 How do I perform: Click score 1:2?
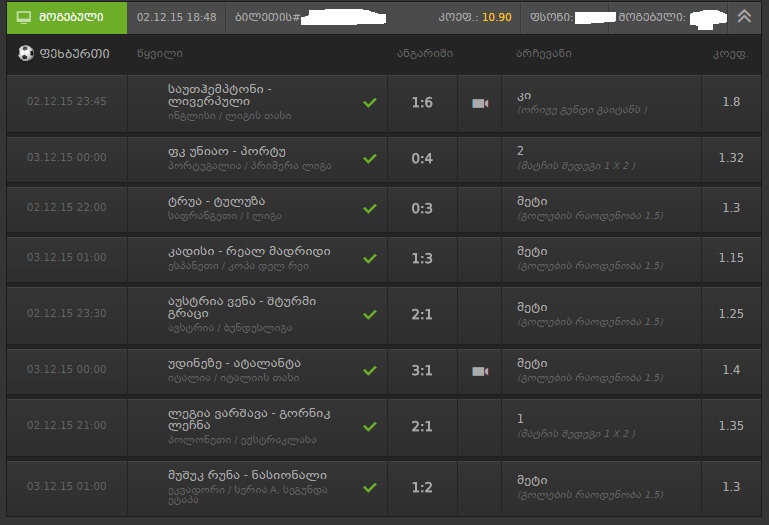(422, 487)
